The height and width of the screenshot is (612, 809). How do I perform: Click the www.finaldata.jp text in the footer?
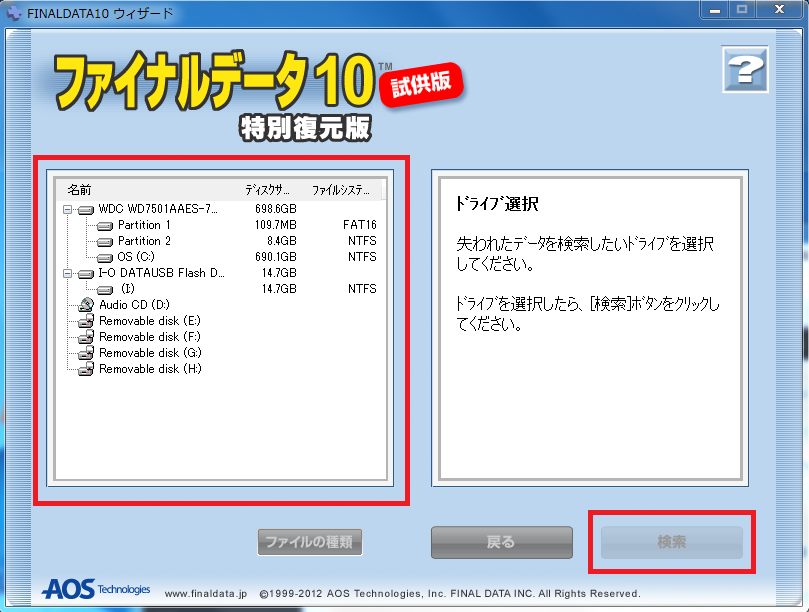pyautogui.click(x=206, y=594)
